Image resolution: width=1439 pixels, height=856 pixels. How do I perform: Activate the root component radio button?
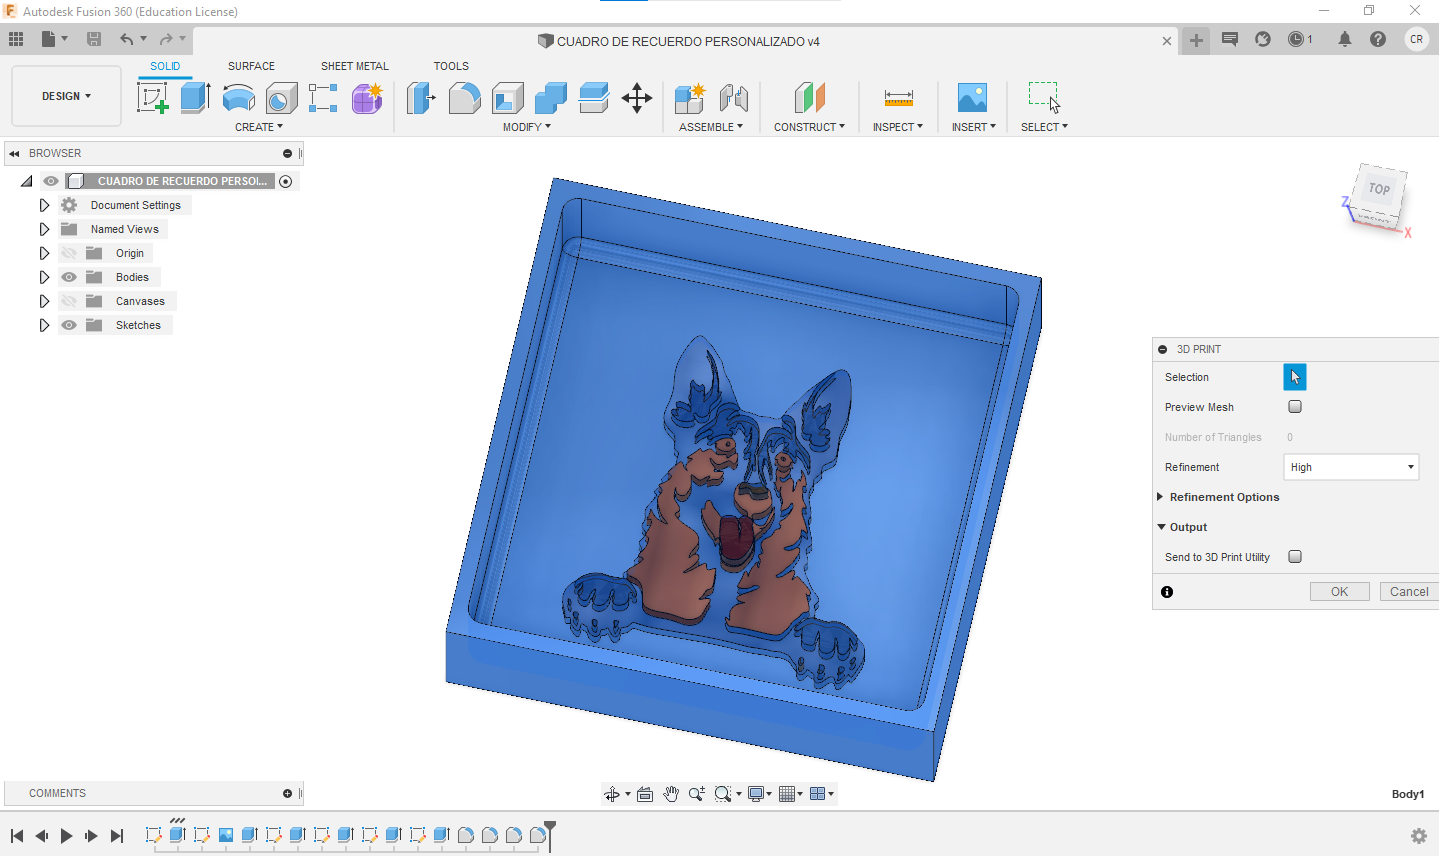tap(286, 181)
